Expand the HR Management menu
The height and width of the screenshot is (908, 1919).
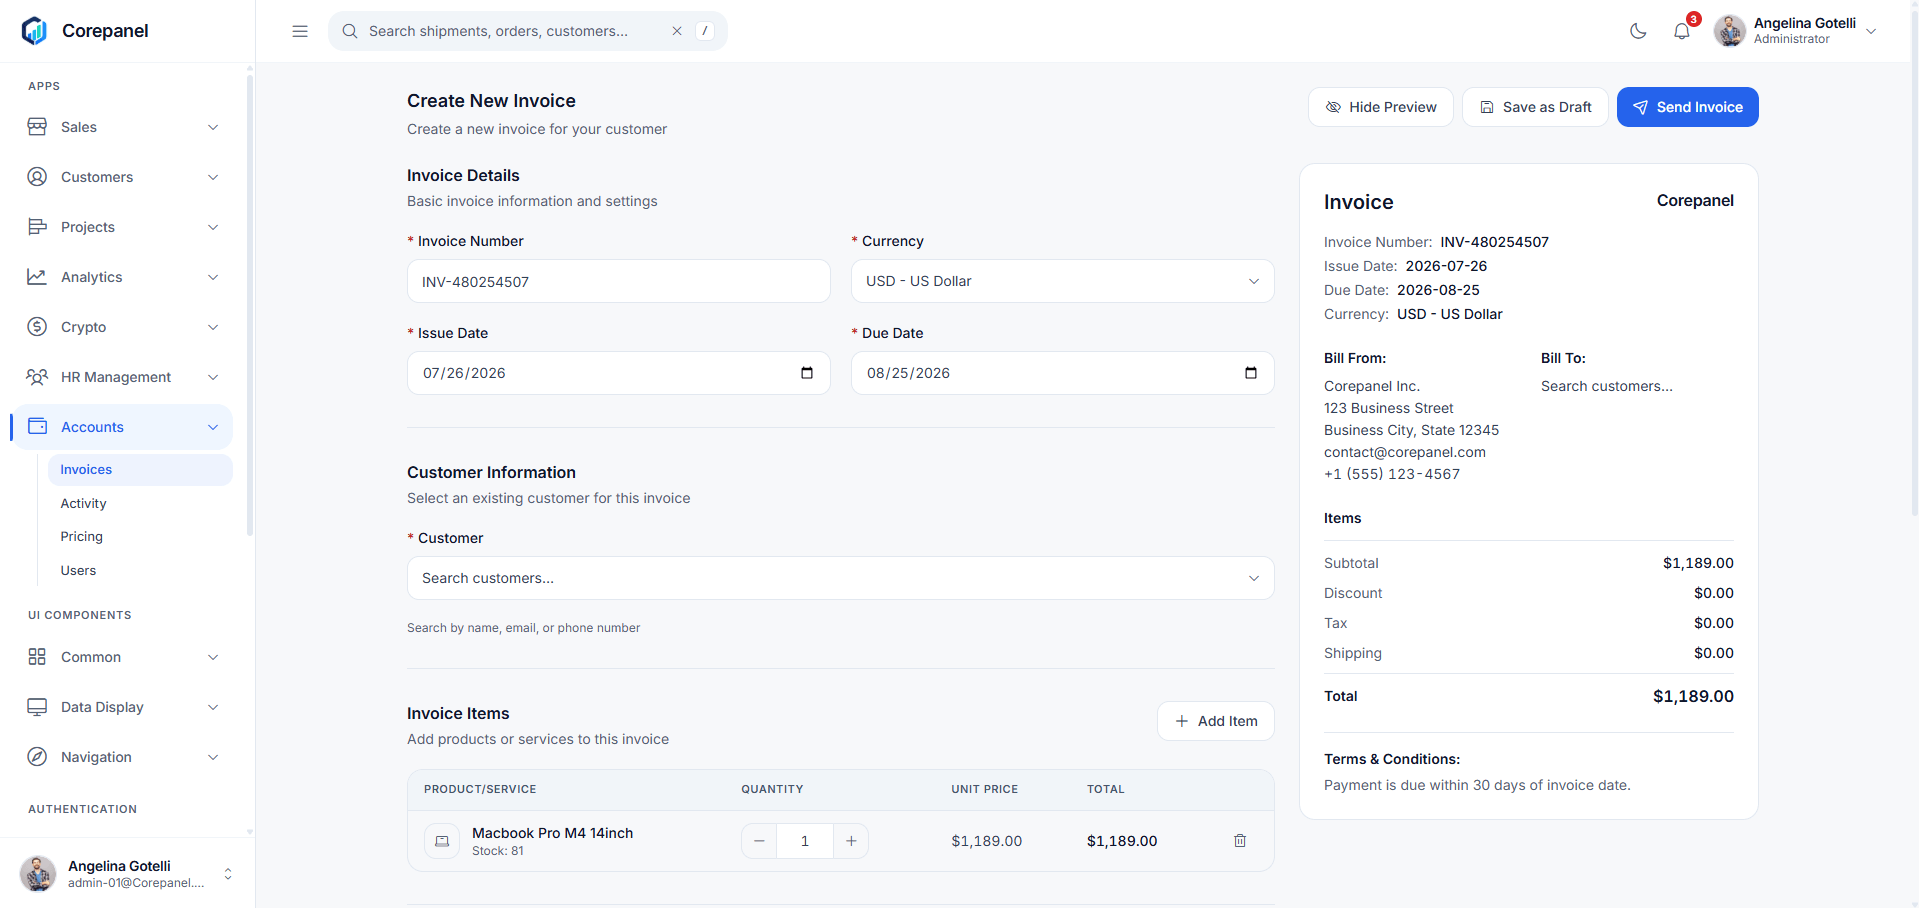[122, 377]
